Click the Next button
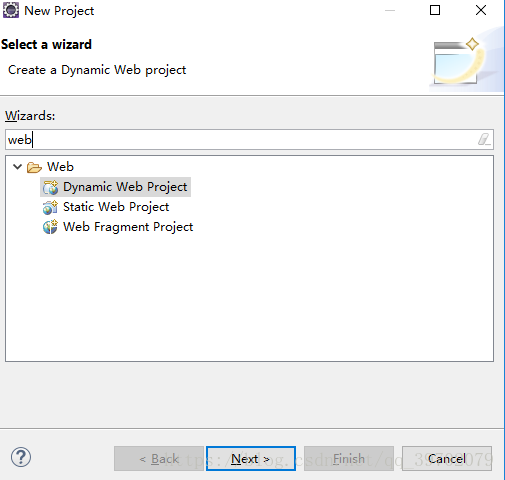 tap(251, 459)
